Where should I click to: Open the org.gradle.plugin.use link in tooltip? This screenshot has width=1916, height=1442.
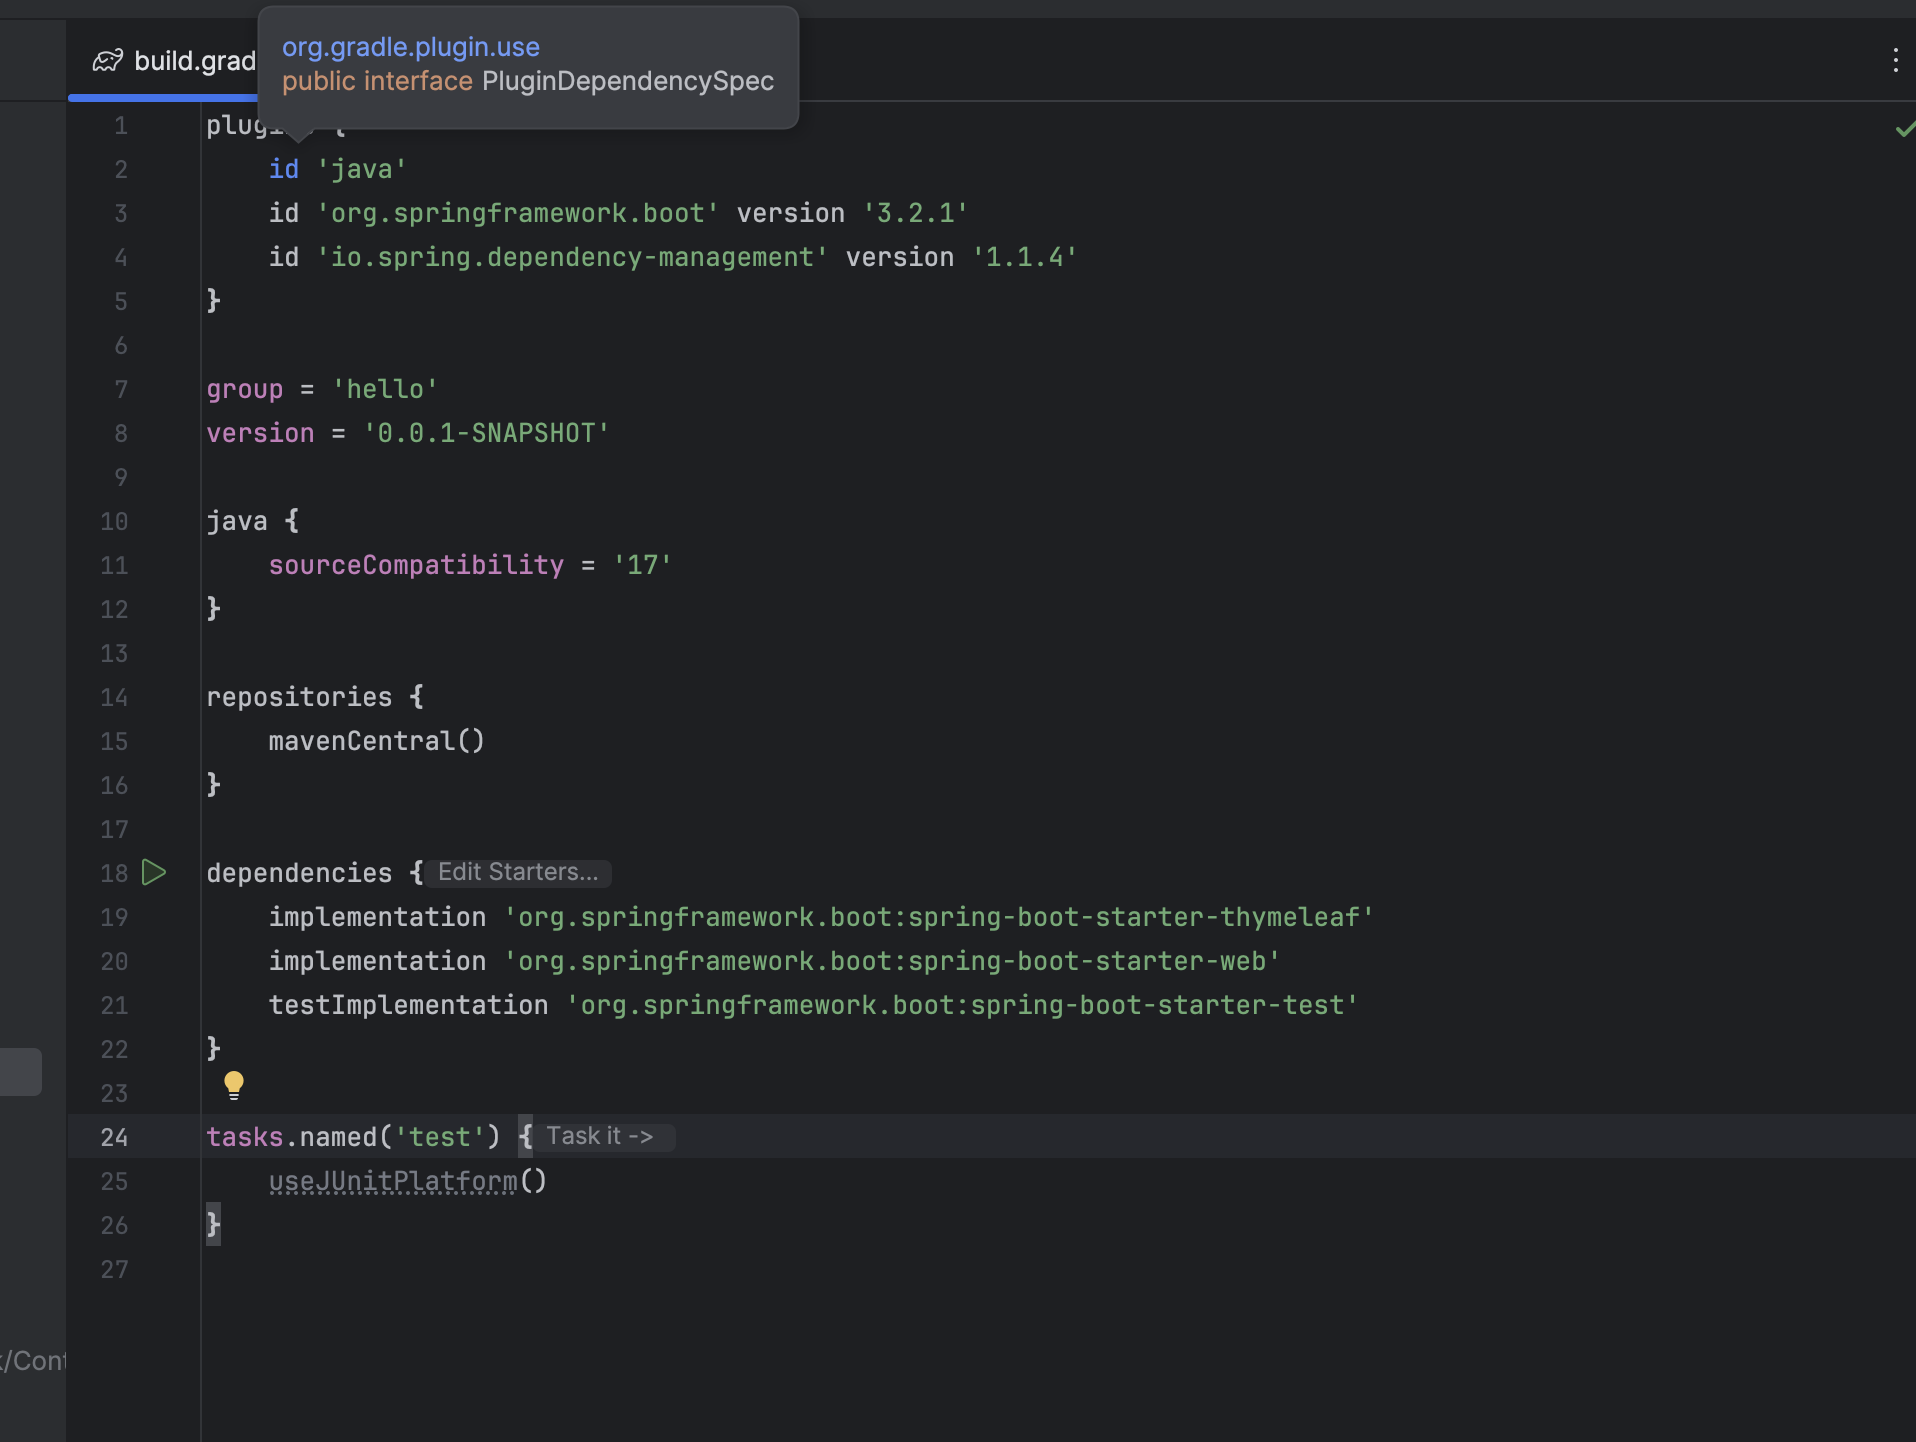point(411,47)
